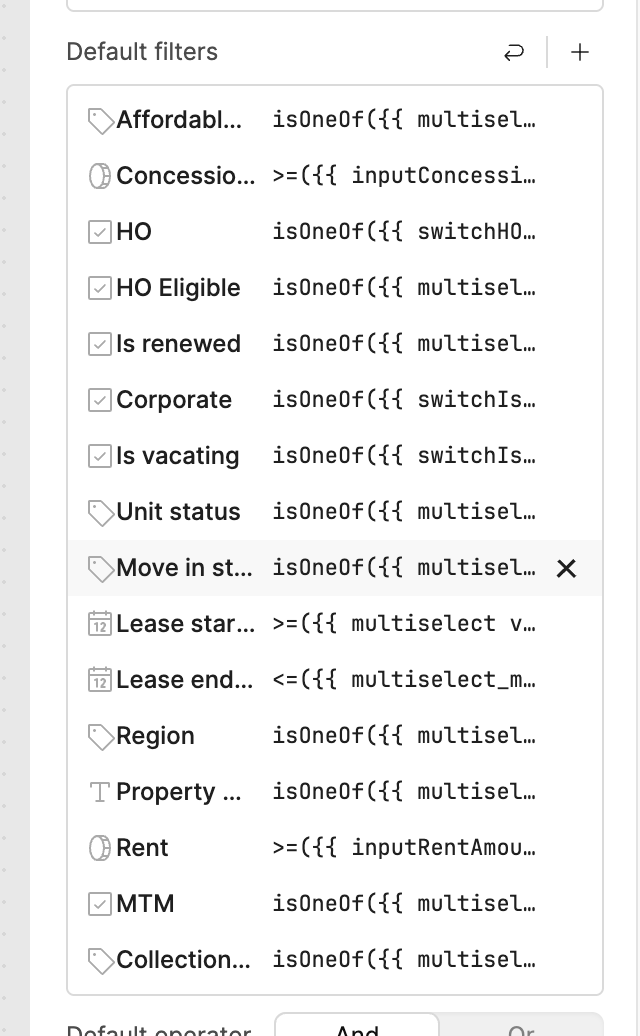Remove the Move in status filter with X

tap(566, 568)
